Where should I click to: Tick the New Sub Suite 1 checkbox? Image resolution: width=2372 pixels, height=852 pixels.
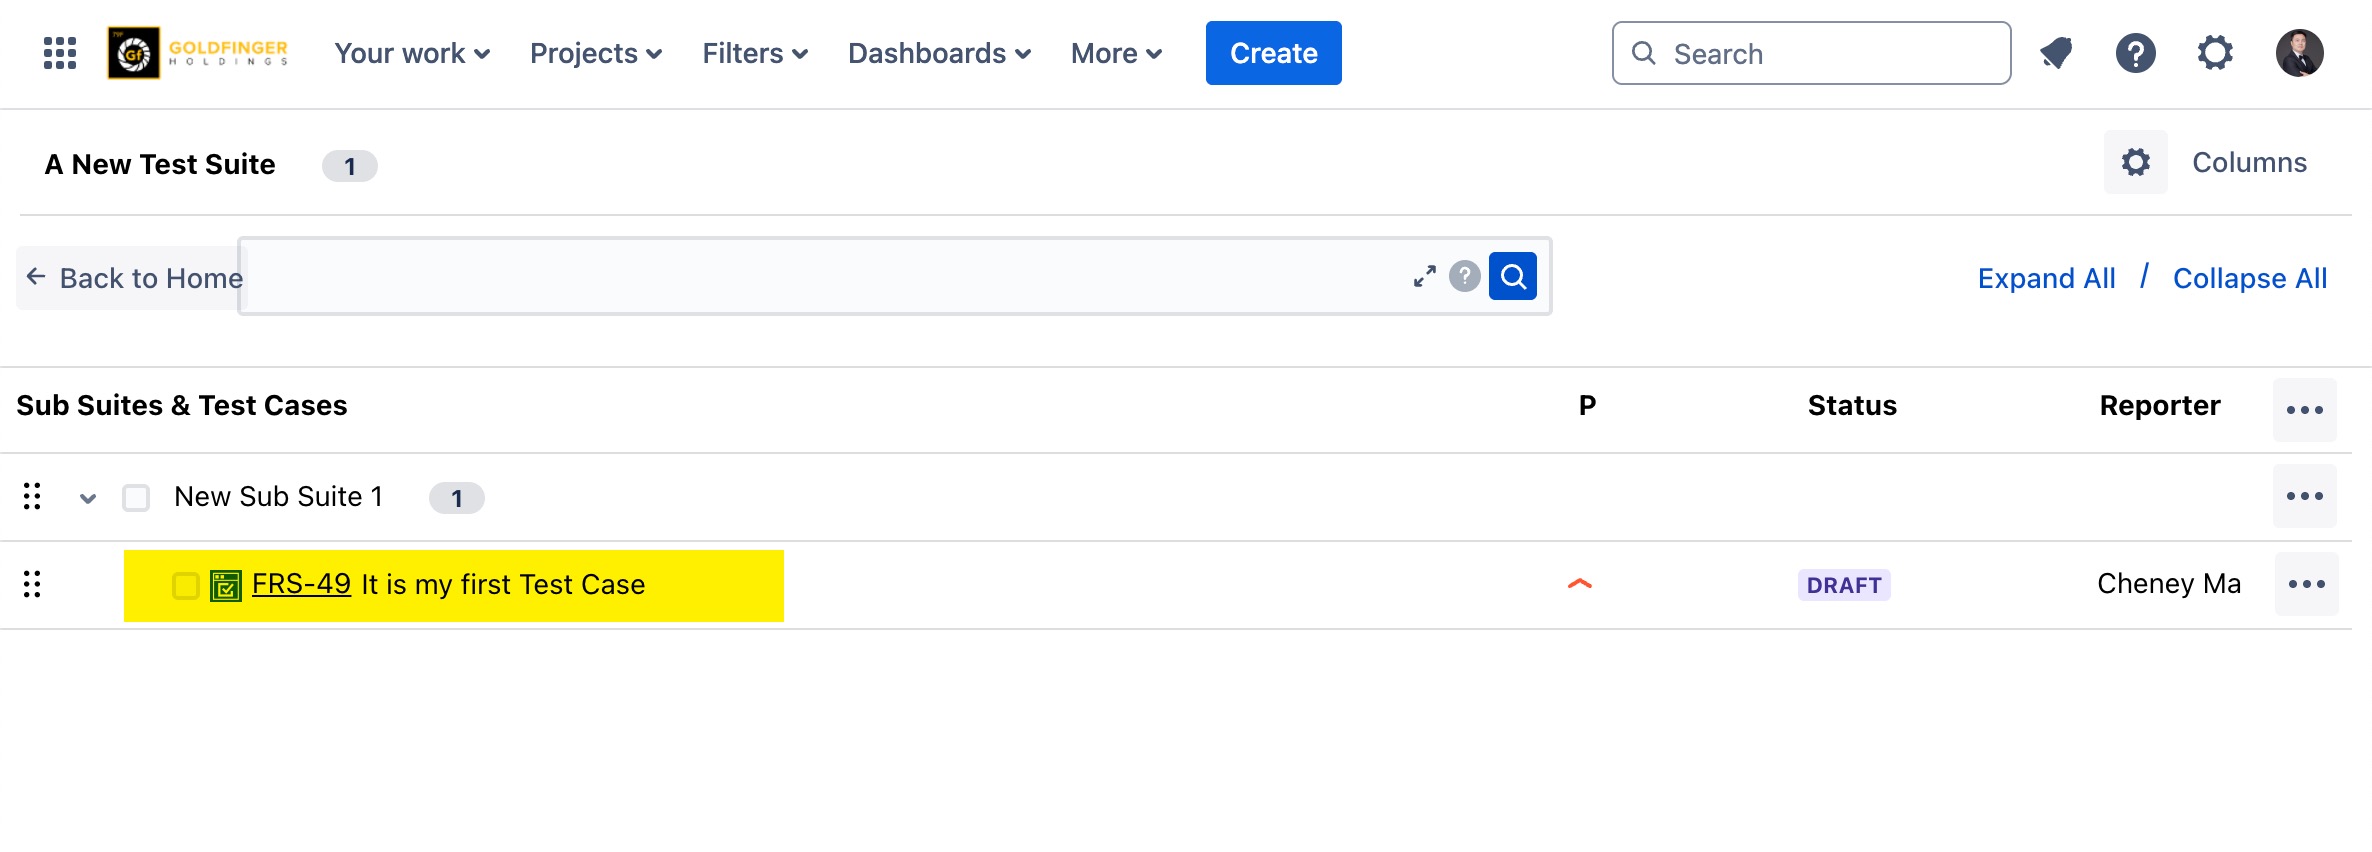[x=136, y=498]
